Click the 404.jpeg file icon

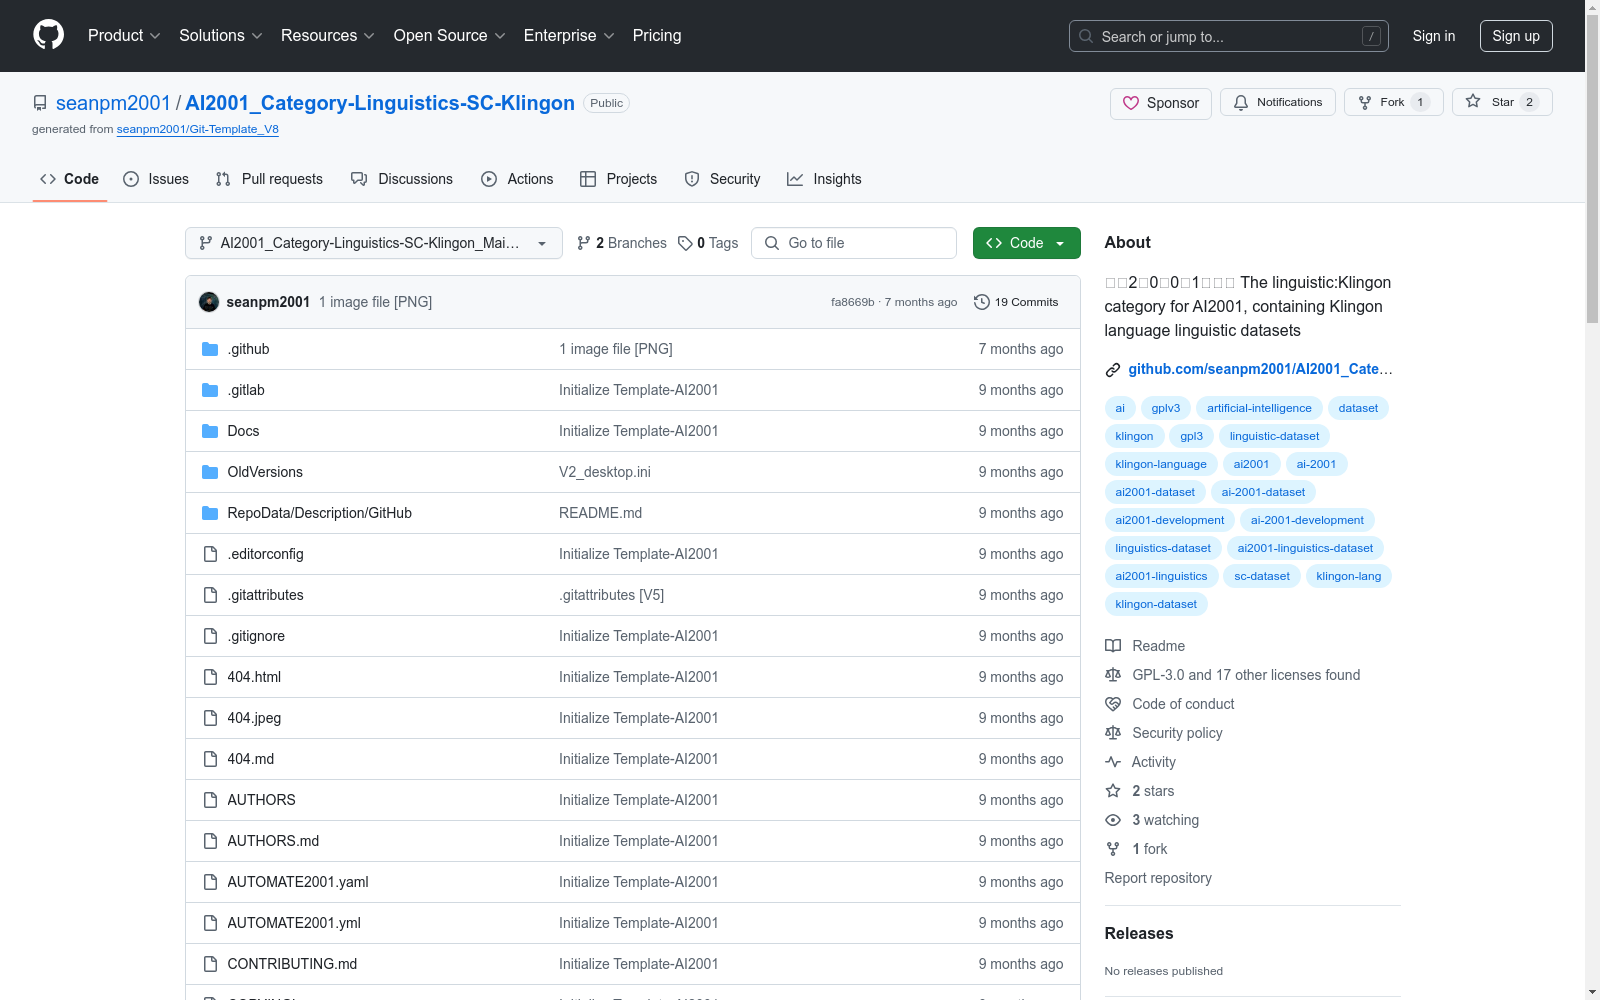[210, 718]
